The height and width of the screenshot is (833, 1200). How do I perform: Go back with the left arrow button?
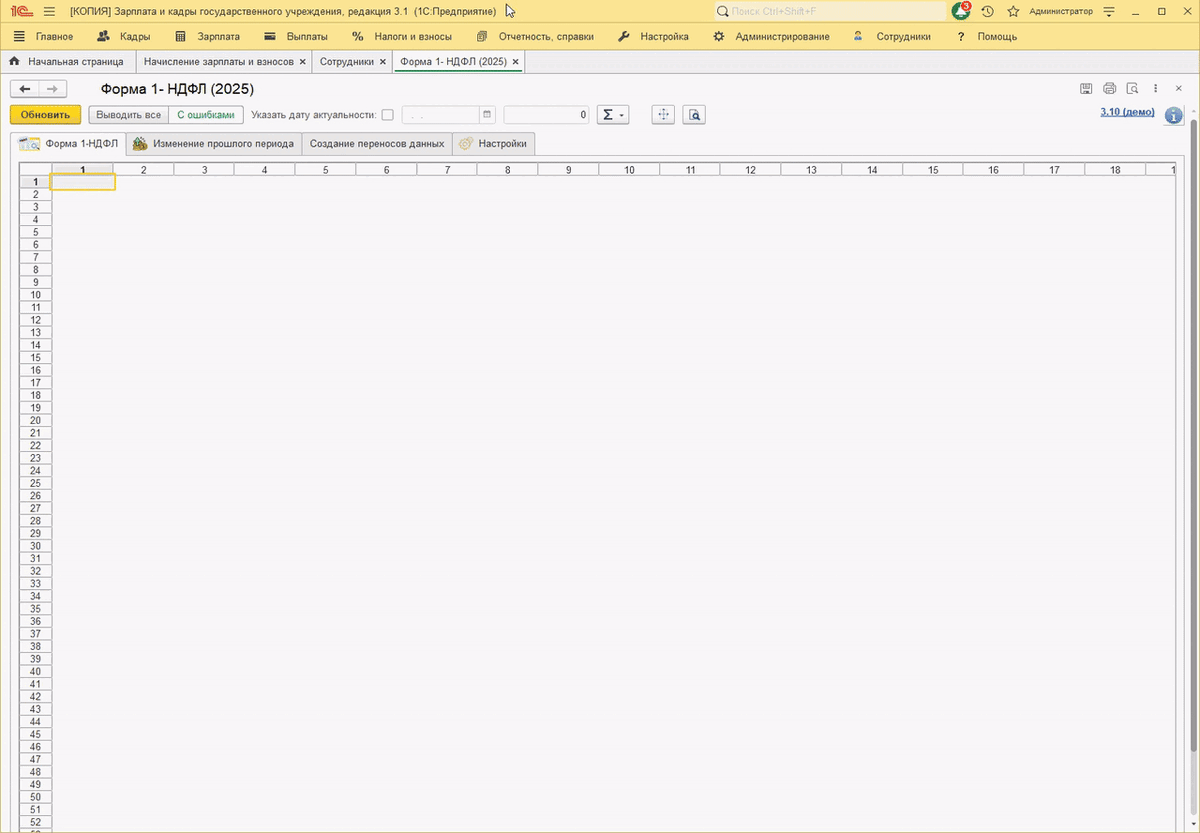point(26,89)
